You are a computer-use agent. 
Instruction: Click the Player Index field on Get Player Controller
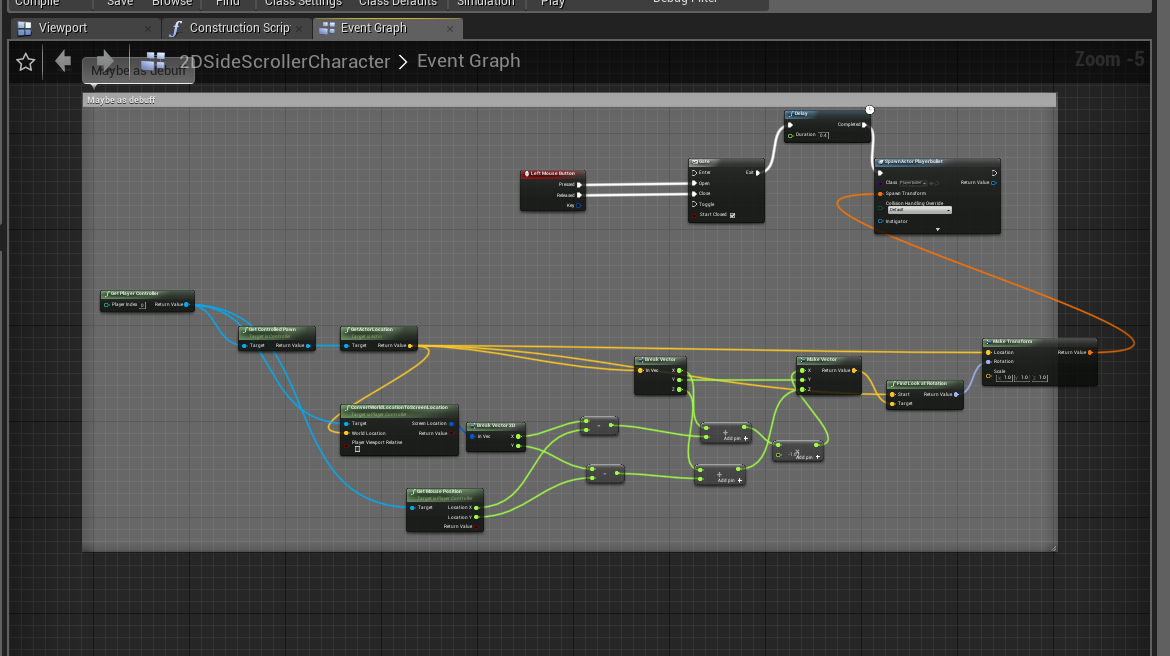(x=142, y=305)
